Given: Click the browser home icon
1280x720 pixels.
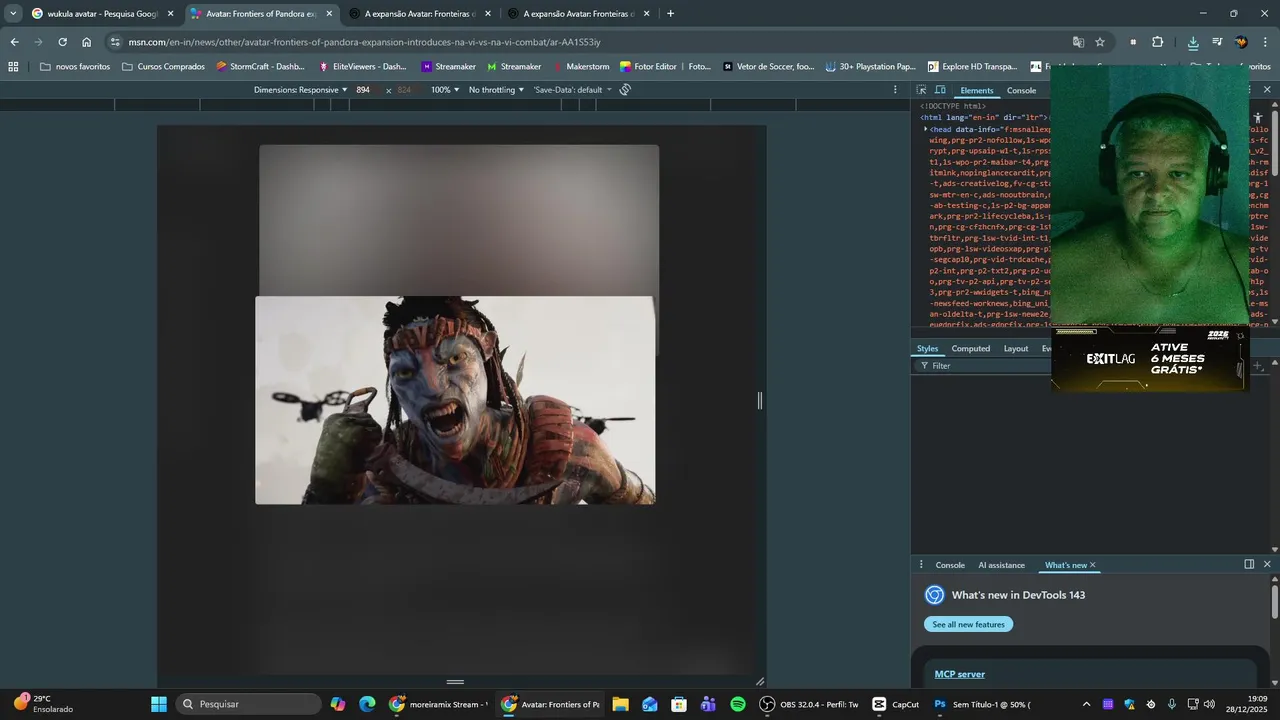Looking at the screenshot, I should [86, 42].
